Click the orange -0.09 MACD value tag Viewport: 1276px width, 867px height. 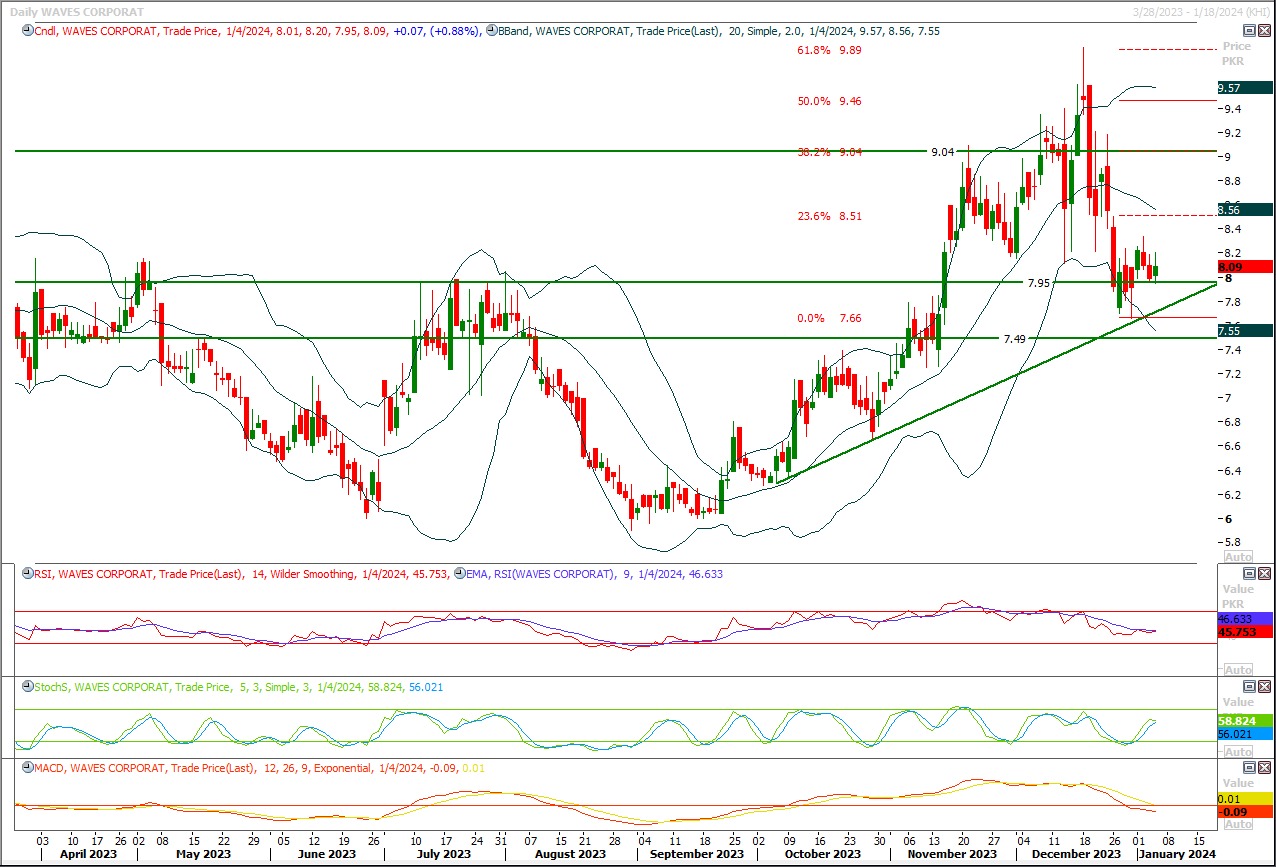coord(1245,811)
